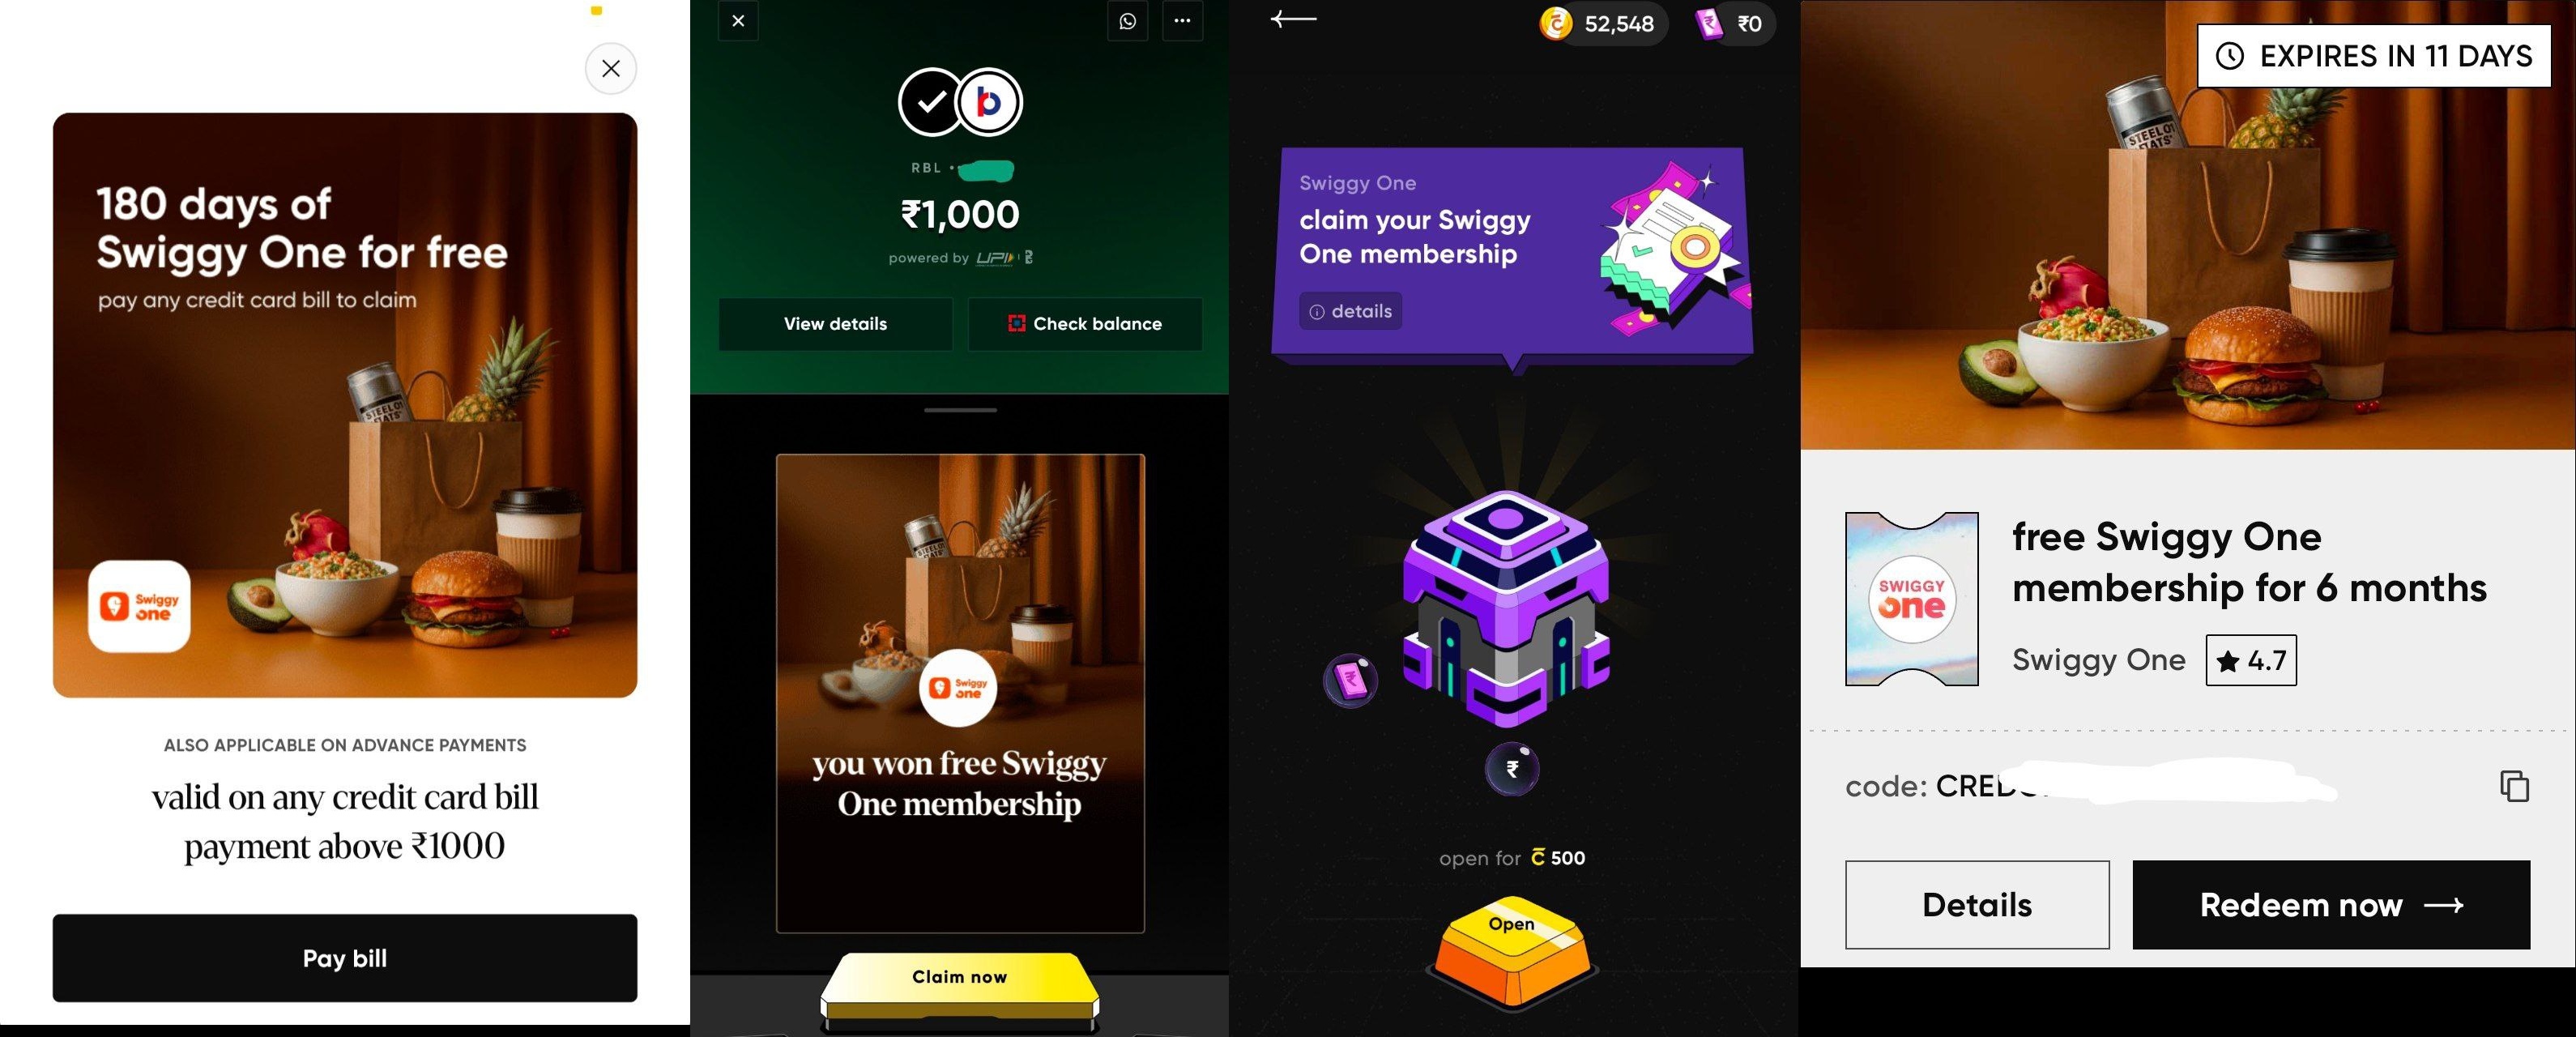The image size is (2576, 1037).
Task: Open the three-dots more options menu
Action: pyautogui.click(x=1182, y=21)
